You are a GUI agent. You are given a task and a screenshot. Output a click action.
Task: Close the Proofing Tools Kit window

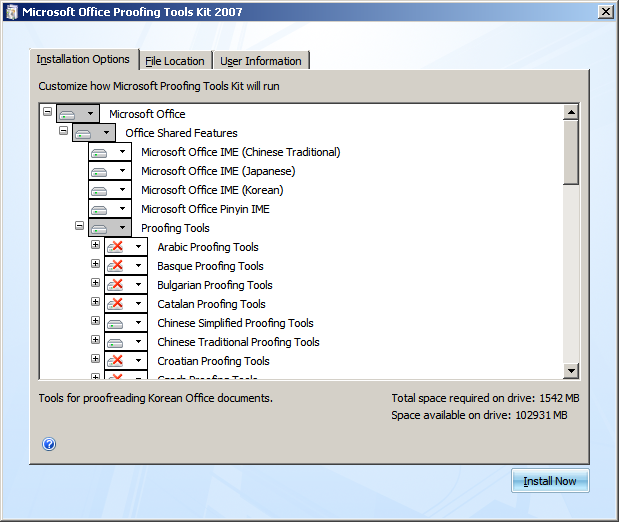click(606, 12)
